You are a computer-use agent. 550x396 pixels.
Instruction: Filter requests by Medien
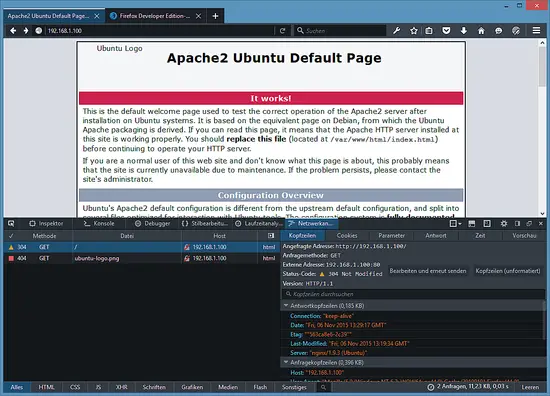tap(228, 387)
